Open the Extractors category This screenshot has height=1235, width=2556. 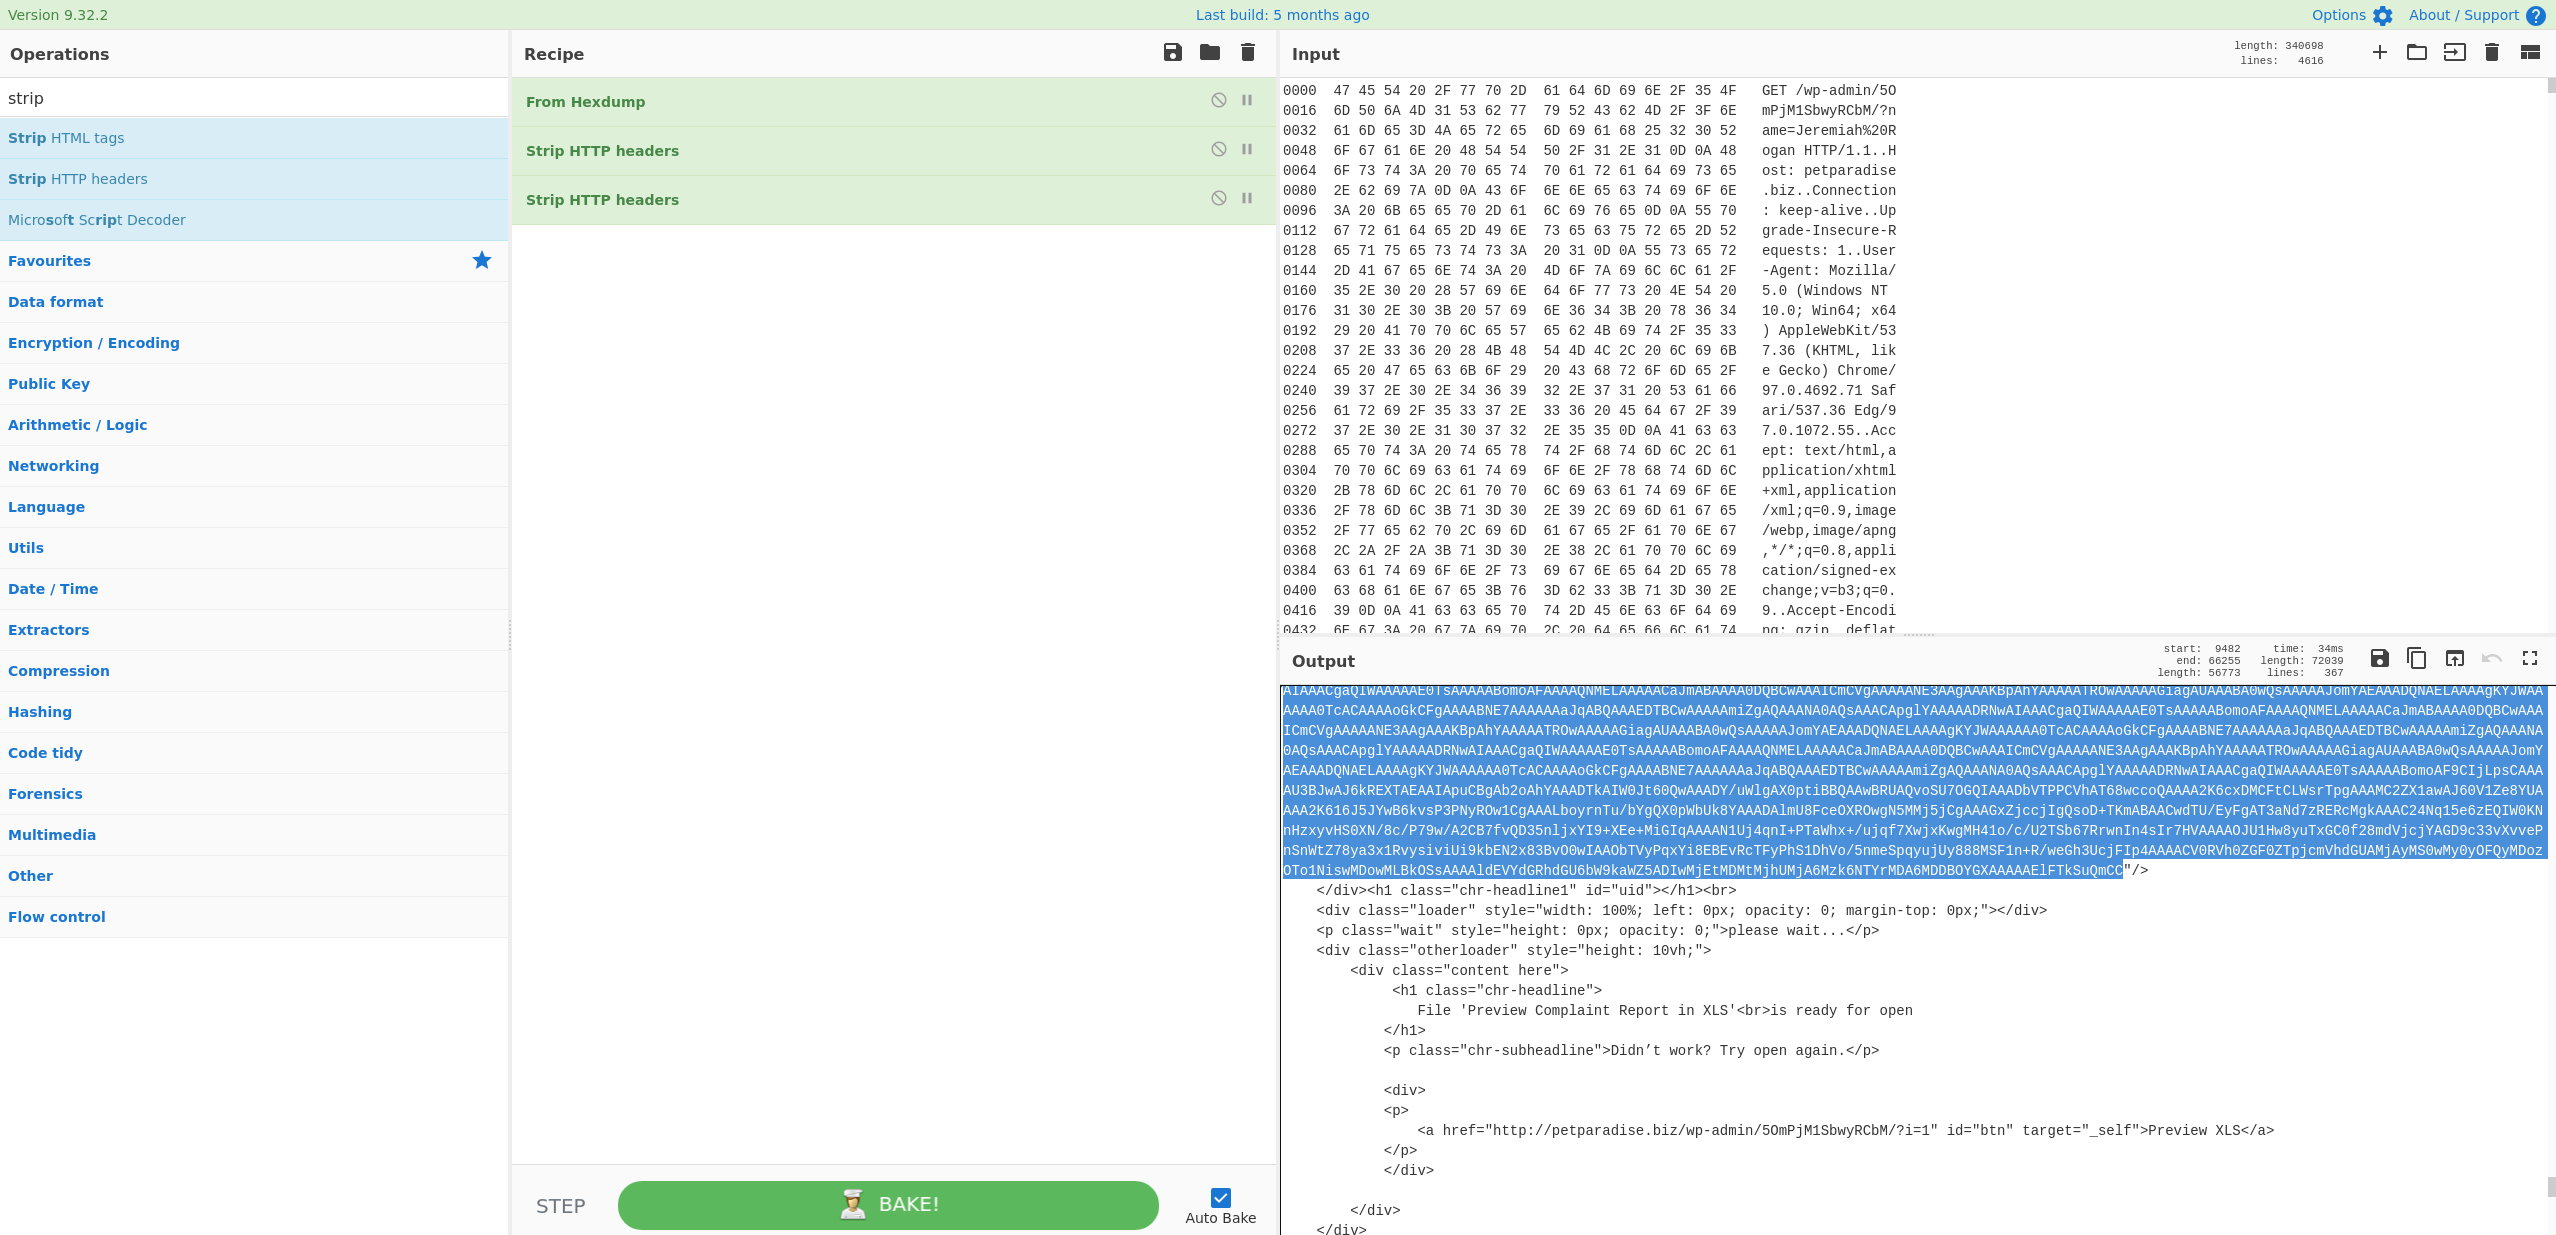(254, 630)
